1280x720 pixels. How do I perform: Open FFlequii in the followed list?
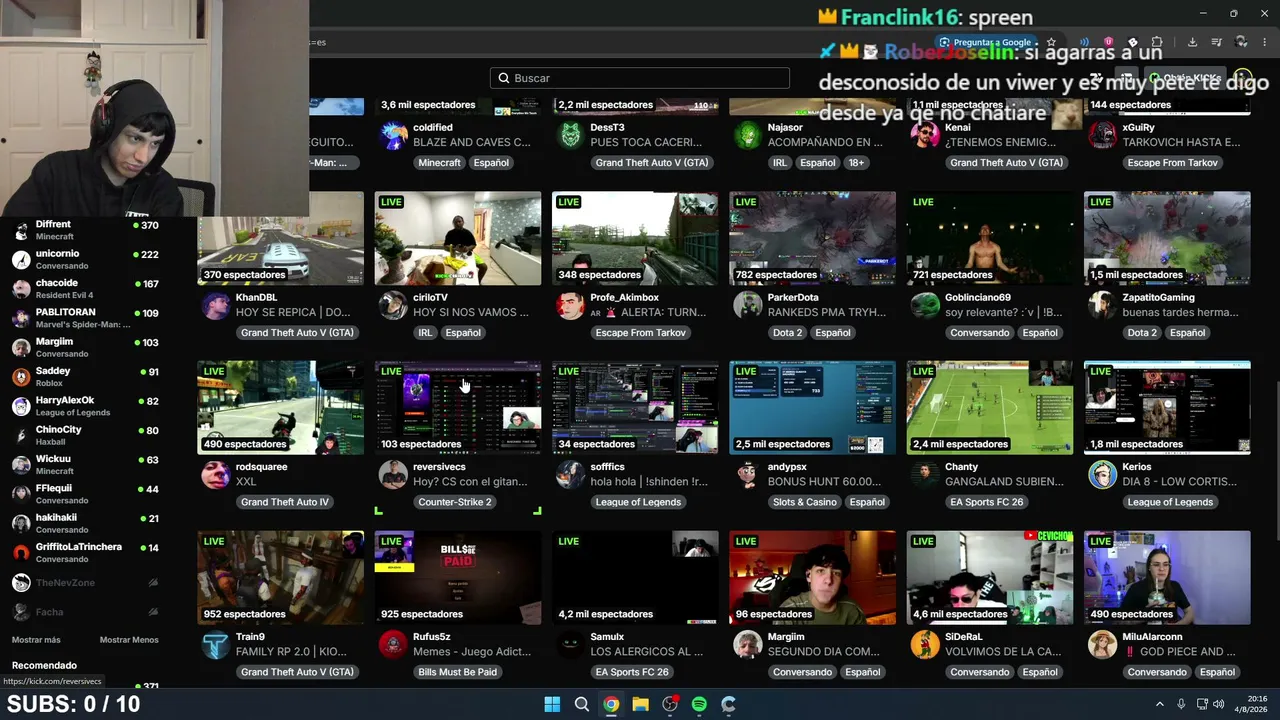85,494
